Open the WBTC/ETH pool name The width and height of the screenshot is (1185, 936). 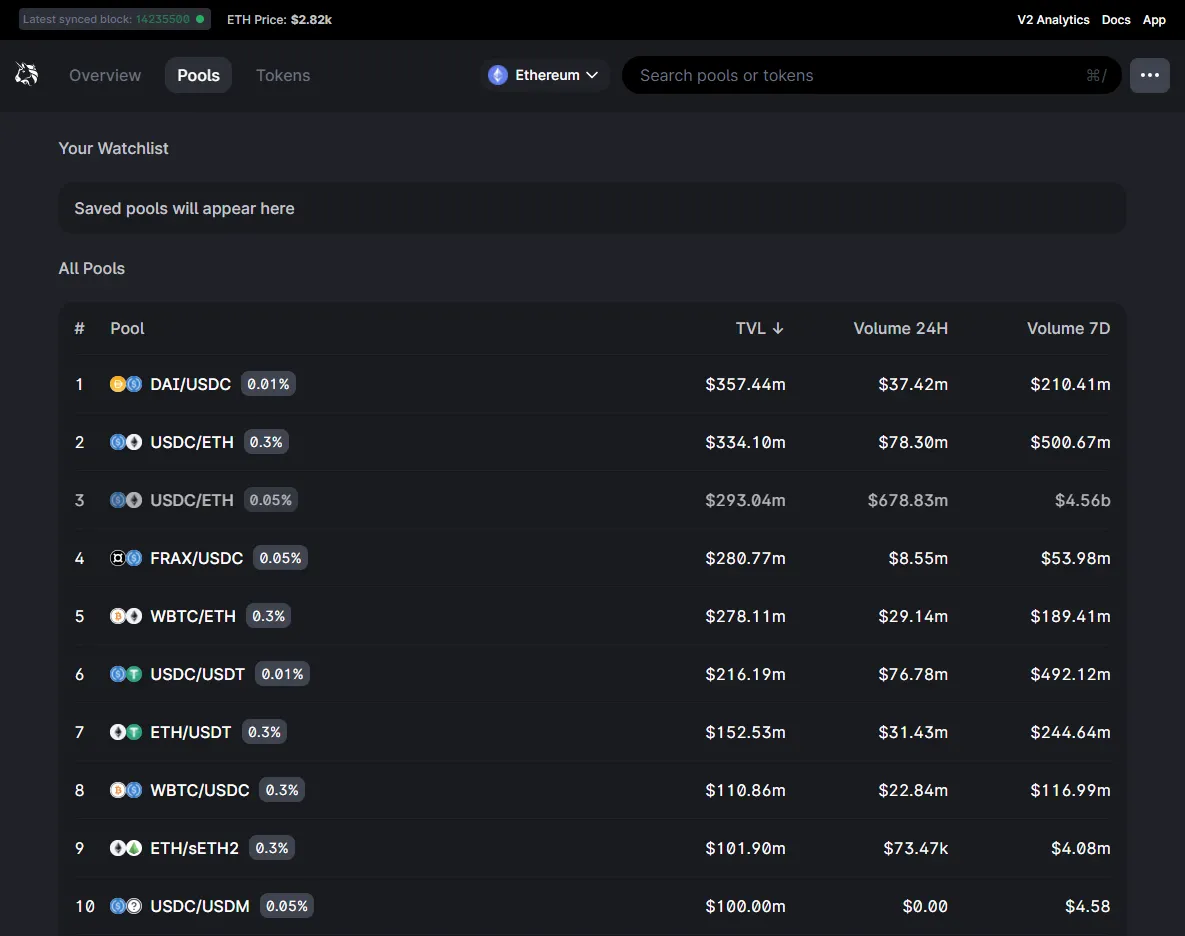tap(193, 616)
